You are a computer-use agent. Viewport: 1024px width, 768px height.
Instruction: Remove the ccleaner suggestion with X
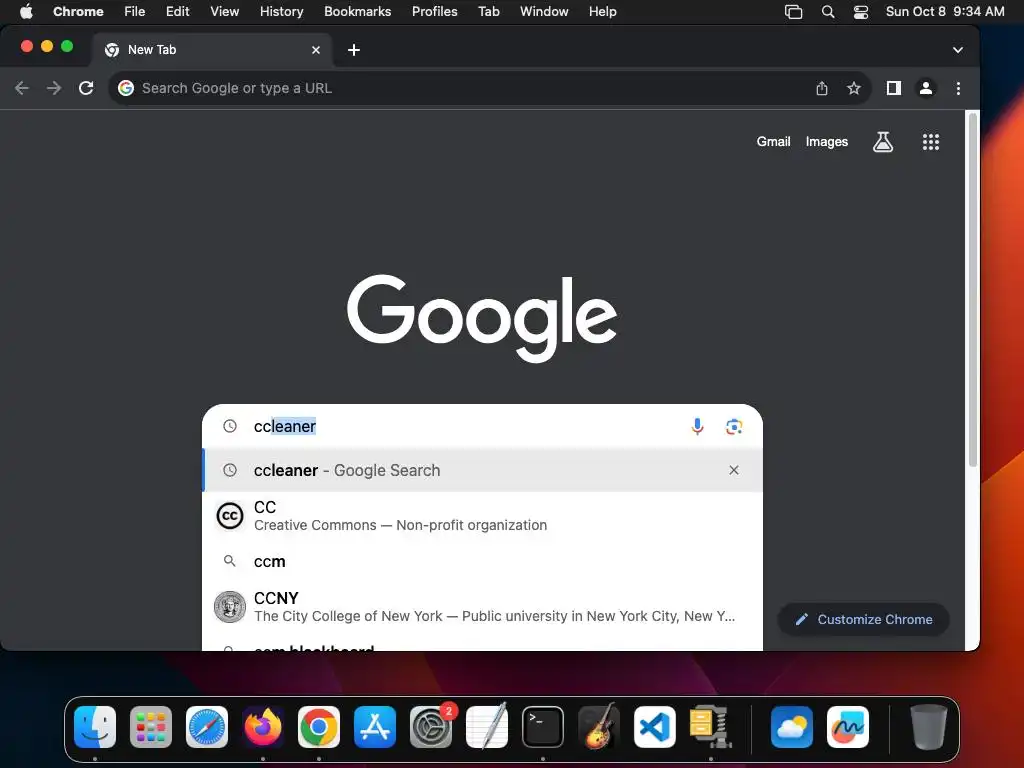734,470
